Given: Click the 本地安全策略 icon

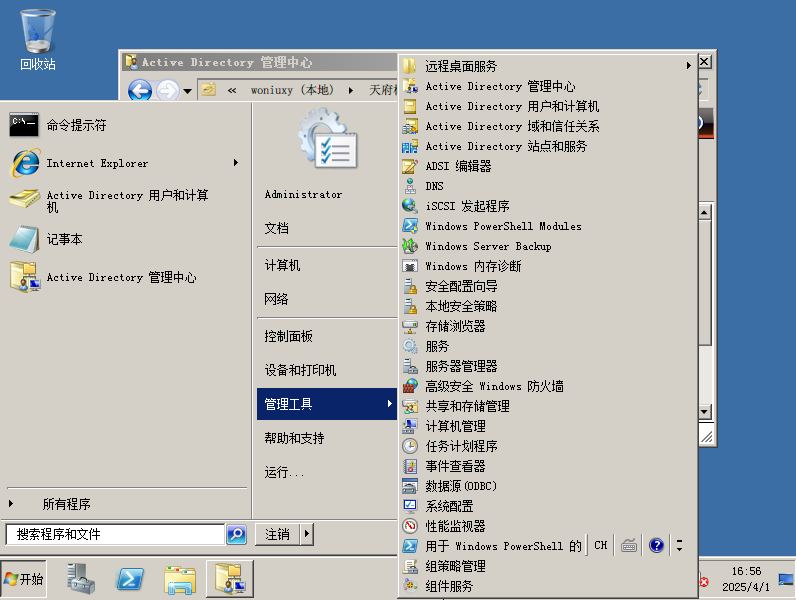Looking at the screenshot, I should pos(410,306).
